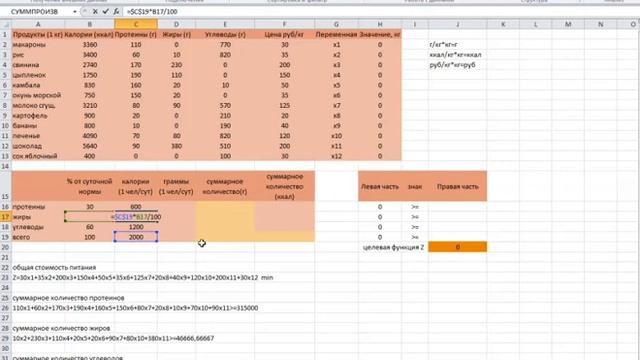Click cell with value 600 for протеины
This screenshot has height=360, width=640.
coord(136,207)
